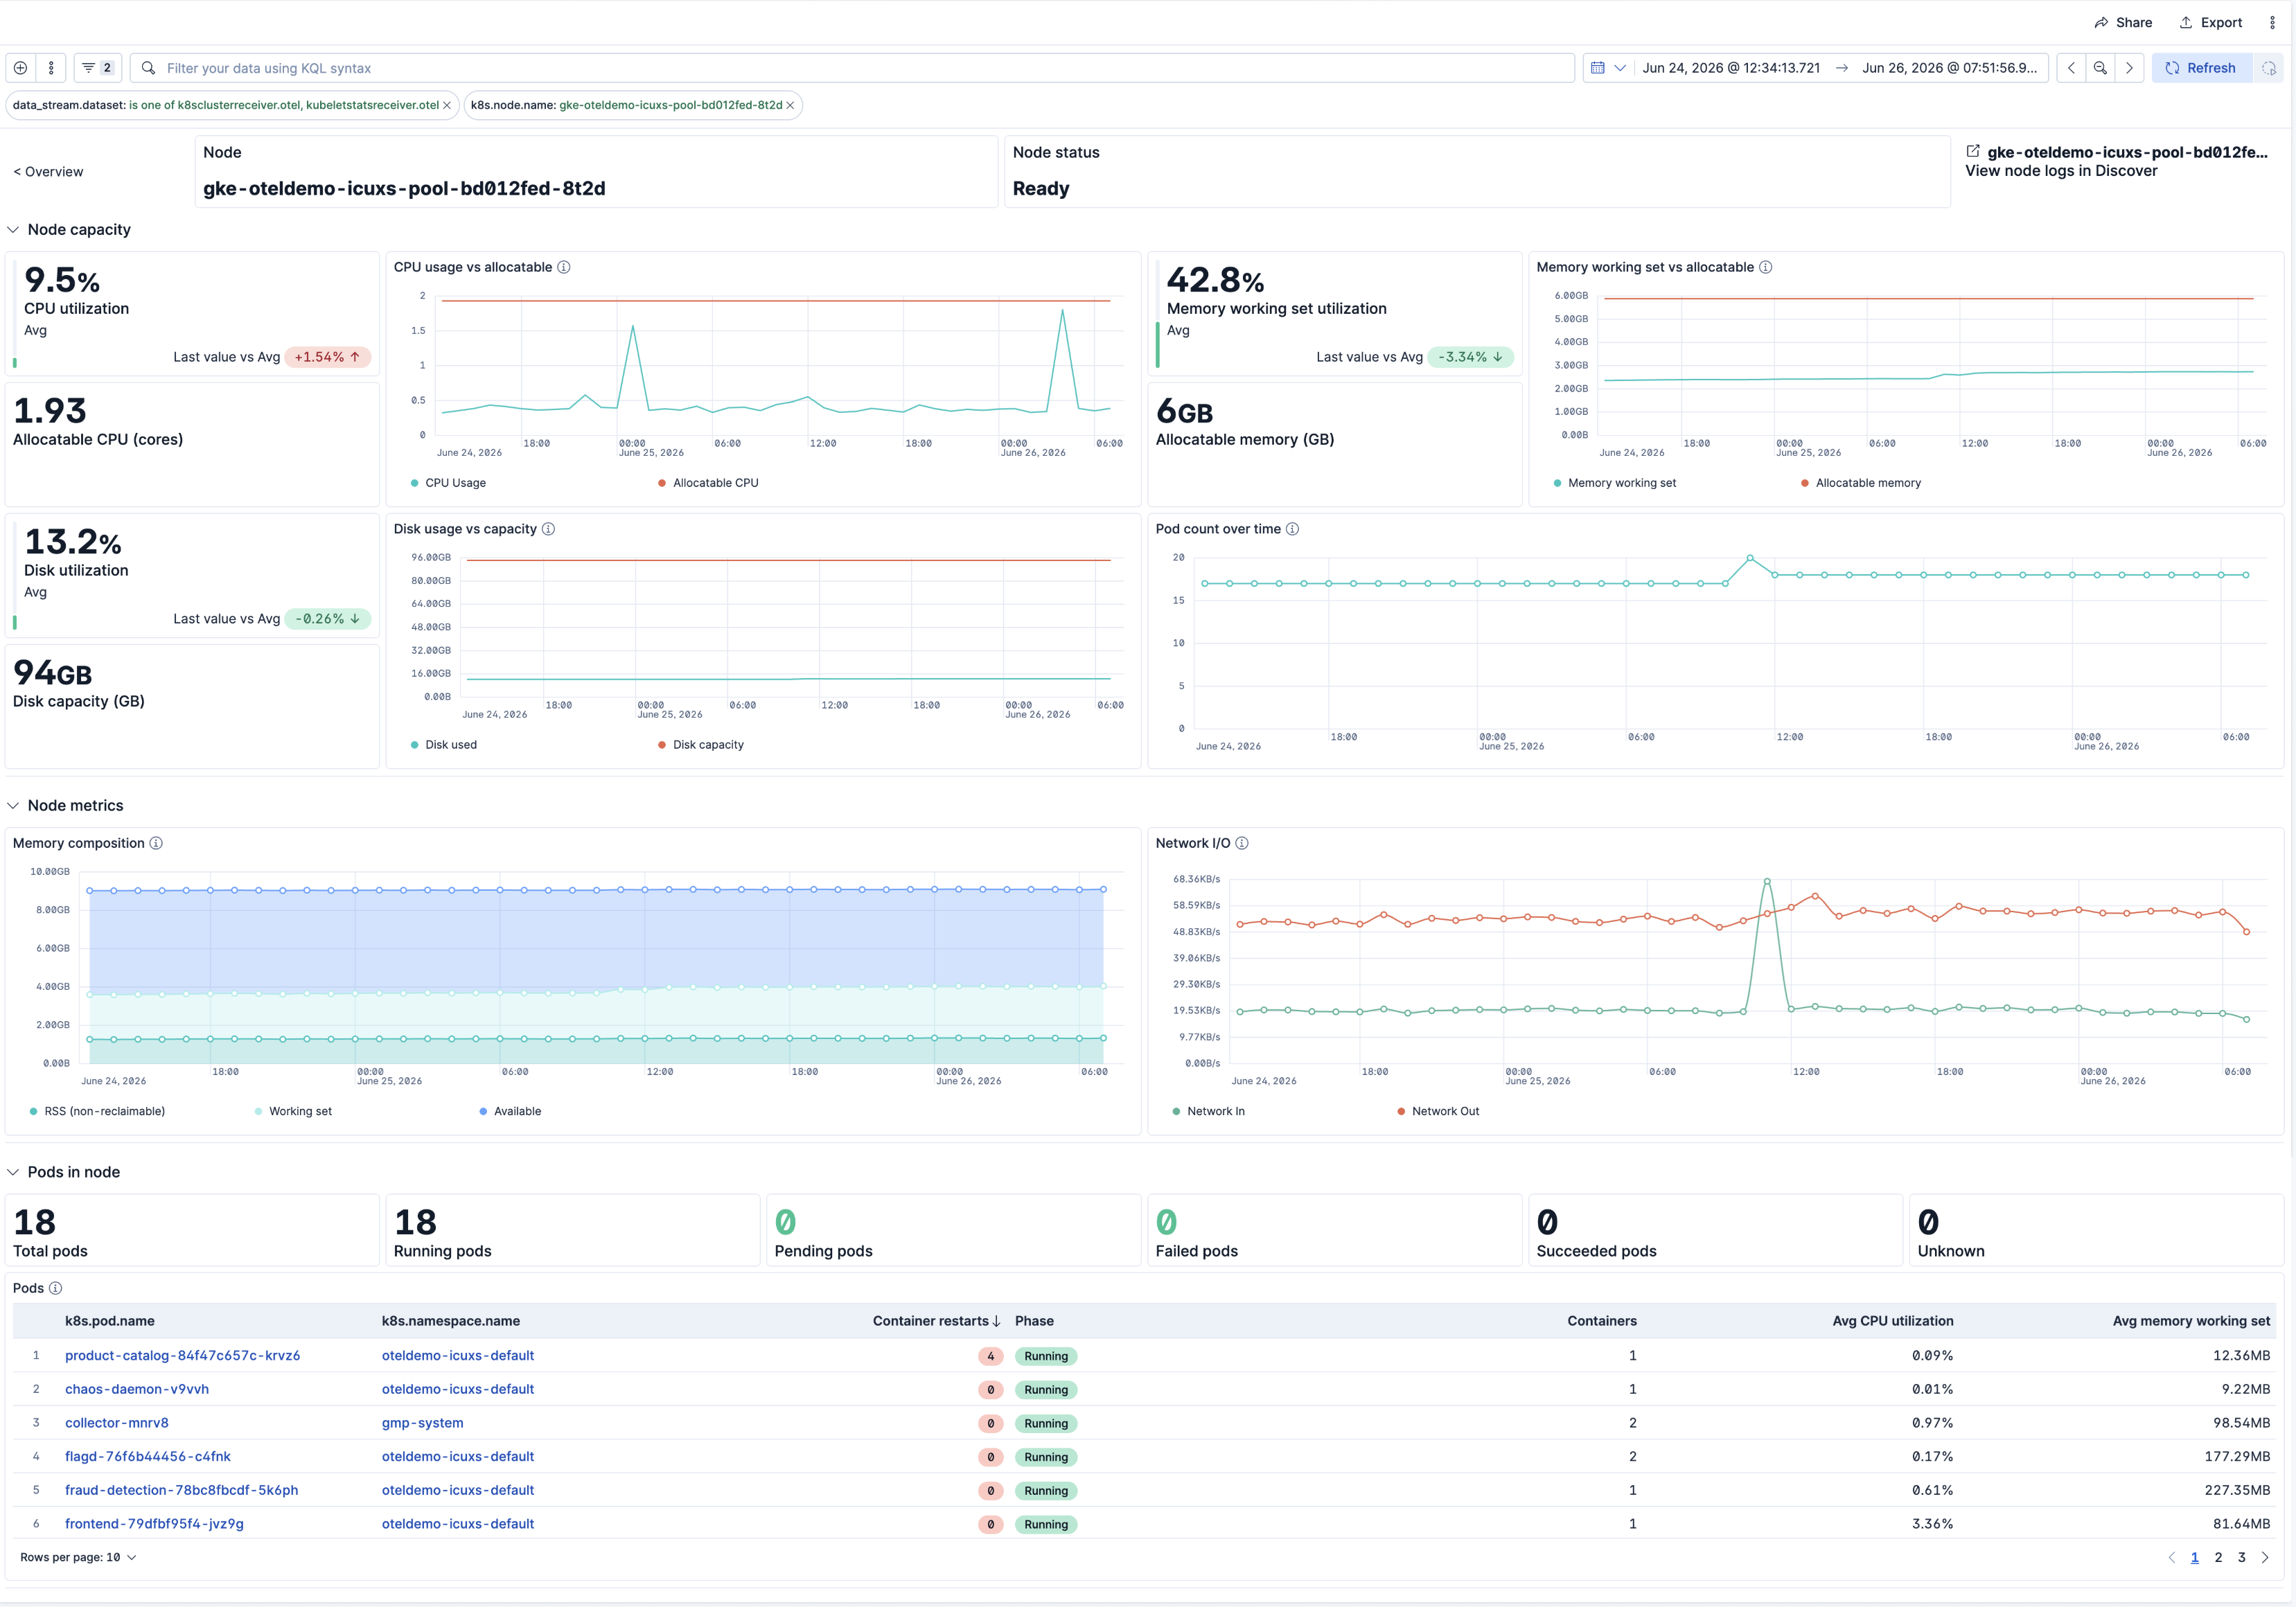
Task: Click info icon for Memory working set vs allocatable
Action: pos(1766,267)
